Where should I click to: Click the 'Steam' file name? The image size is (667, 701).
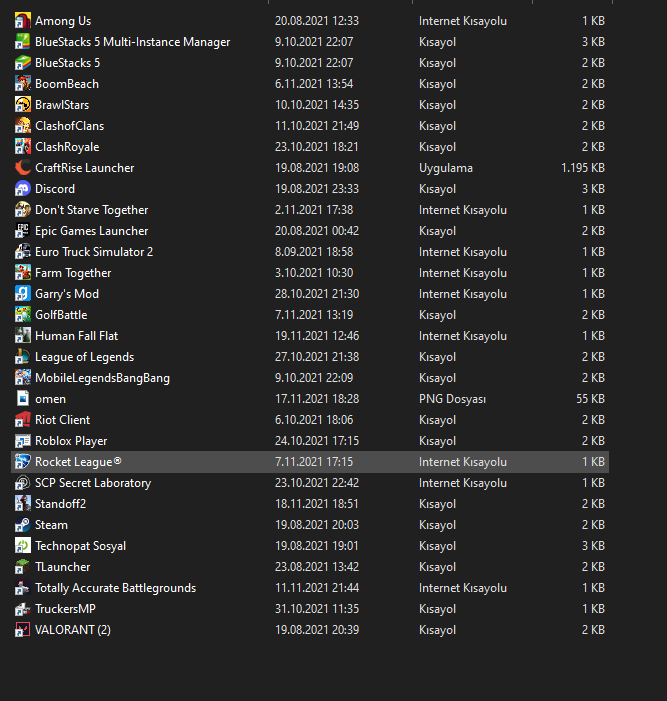[51, 525]
